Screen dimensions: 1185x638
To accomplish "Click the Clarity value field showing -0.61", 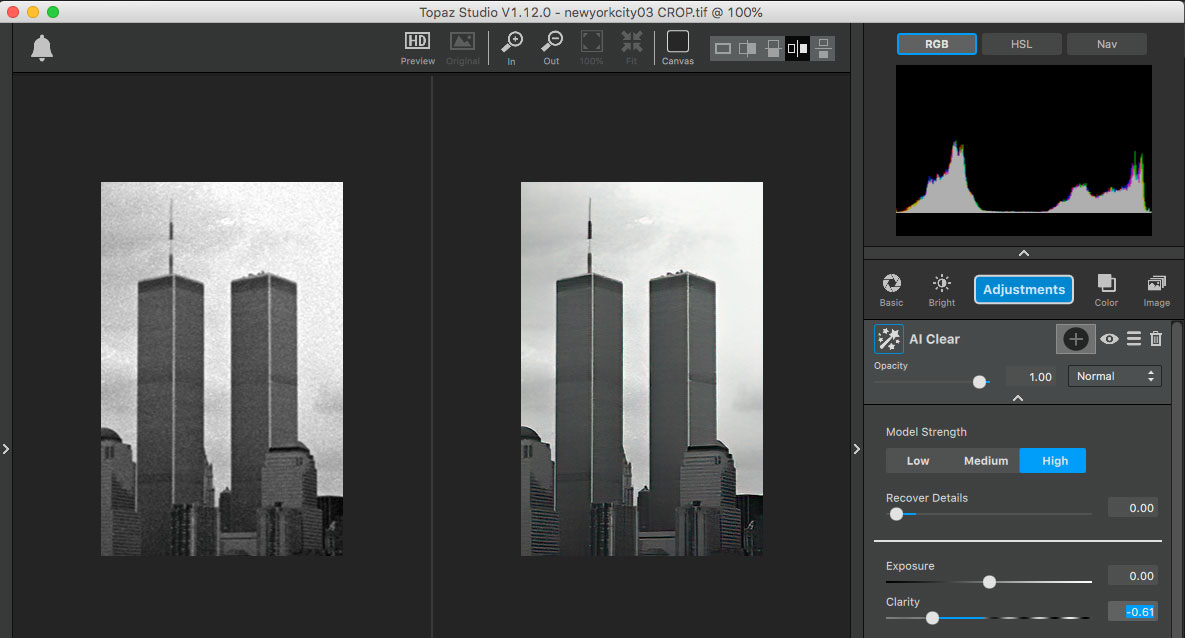I will 1133,612.
